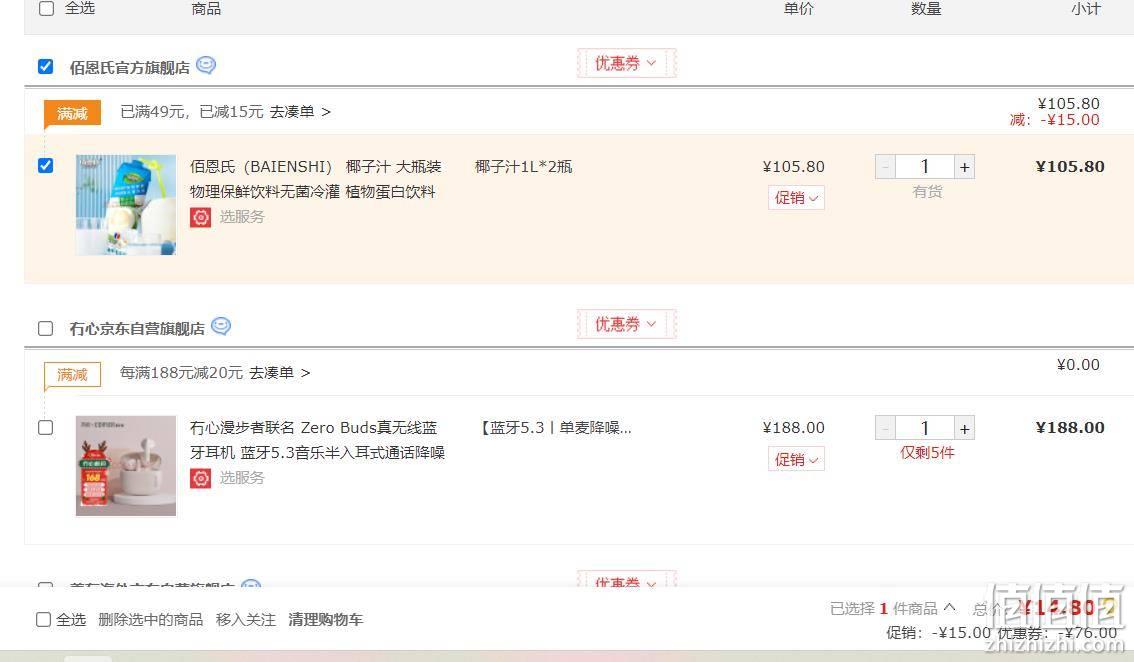Click the 减: -¥15.00 discount text
This screenshot has width=1134, height=662.
[1055, 120]
